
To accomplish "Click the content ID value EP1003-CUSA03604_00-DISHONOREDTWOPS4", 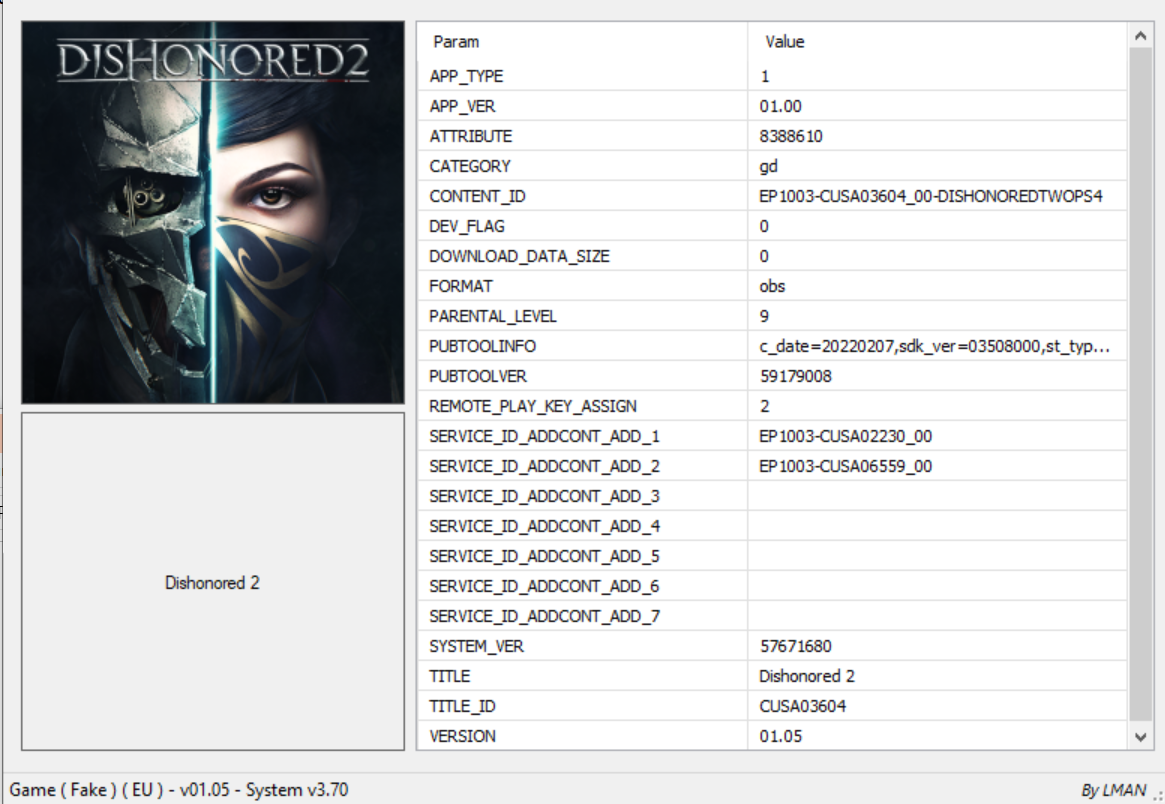I will coord(930,196).
